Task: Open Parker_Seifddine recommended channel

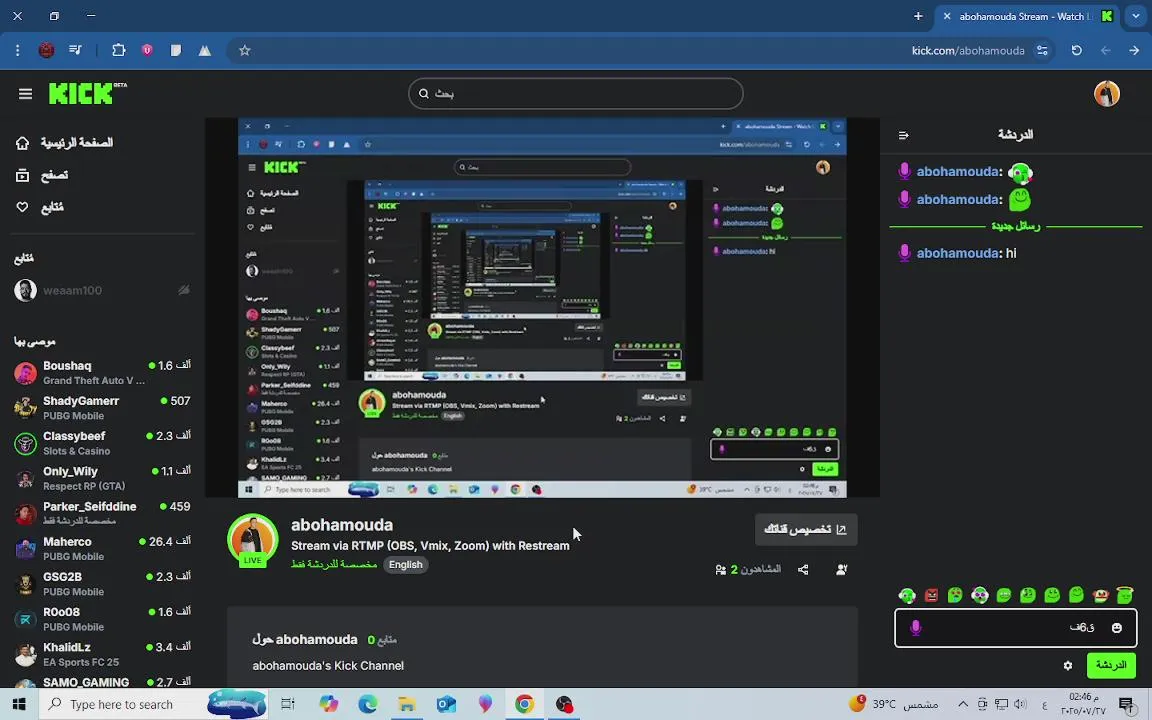Action: [x=102, y=514]
